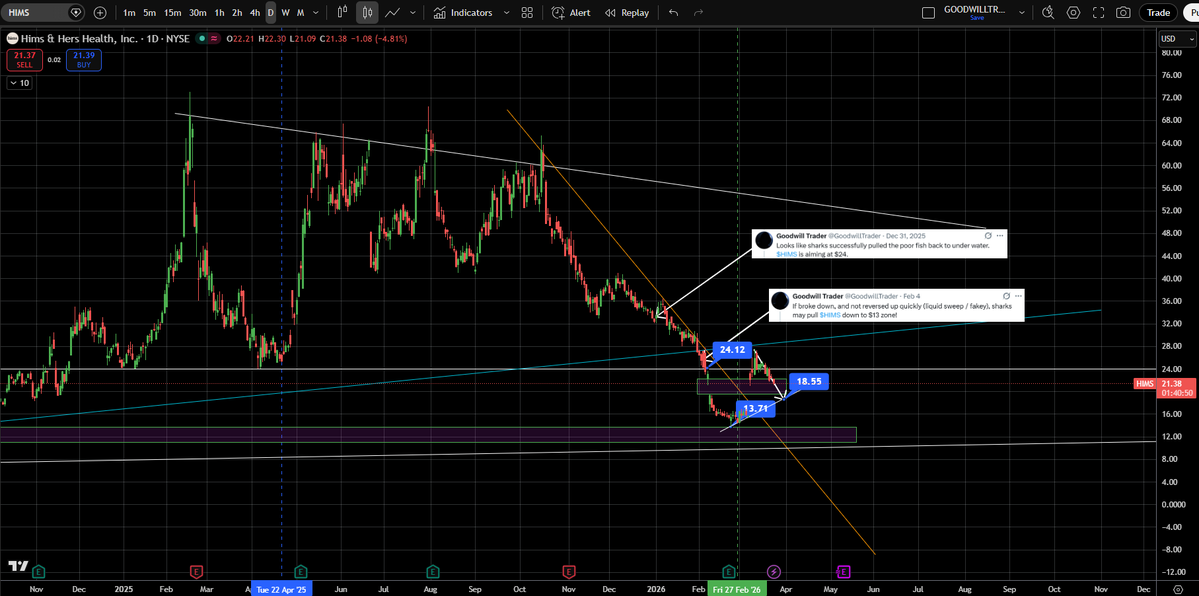
Task: Click the purple lightning event marker
Action: coord(773,571)
